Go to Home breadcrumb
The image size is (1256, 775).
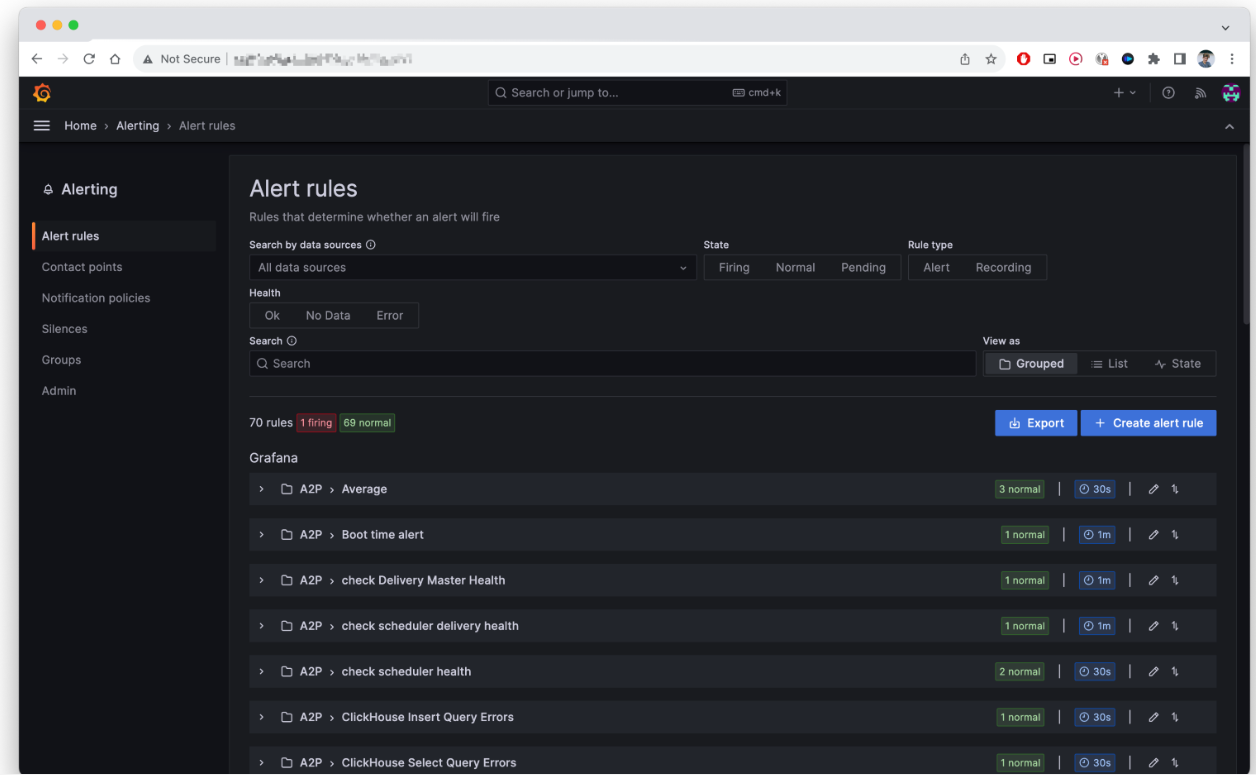81,126
